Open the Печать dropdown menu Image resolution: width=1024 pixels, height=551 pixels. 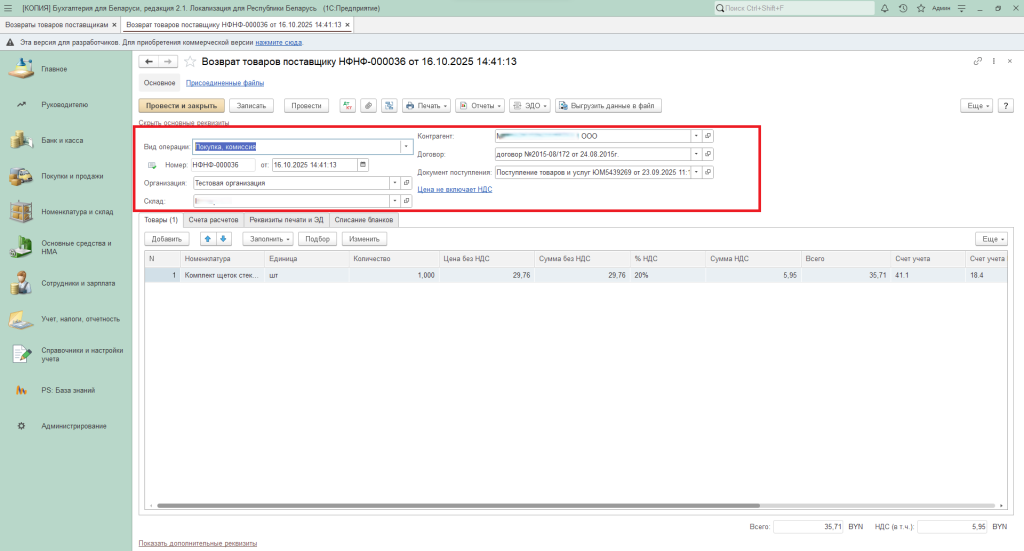click(426, 105)
